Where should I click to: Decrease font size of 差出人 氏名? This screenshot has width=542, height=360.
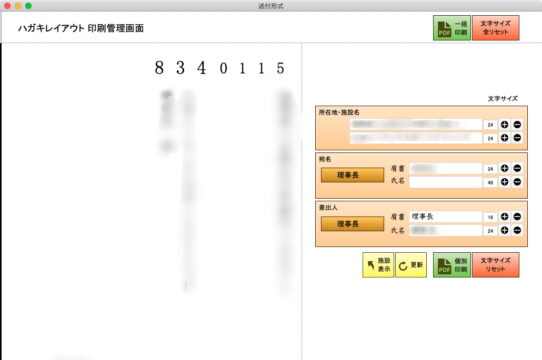[517, 230]
